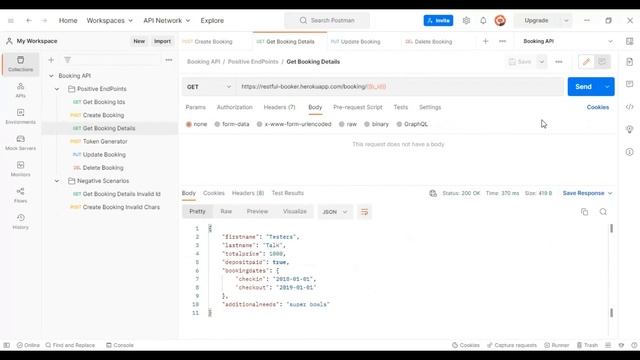The height and width of the screenshot is (360, 640).
Task: Open the collections panel three-dot options
Action: [169, 60]
